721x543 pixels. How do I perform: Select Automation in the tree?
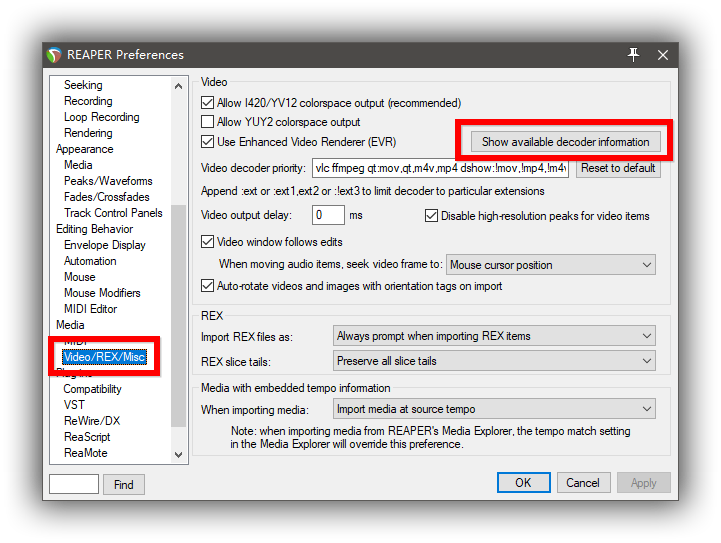pos(90,261)
